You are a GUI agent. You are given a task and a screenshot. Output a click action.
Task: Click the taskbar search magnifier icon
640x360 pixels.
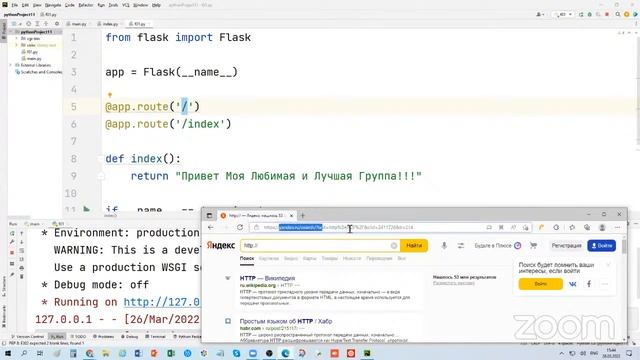(x=24, y=353)
